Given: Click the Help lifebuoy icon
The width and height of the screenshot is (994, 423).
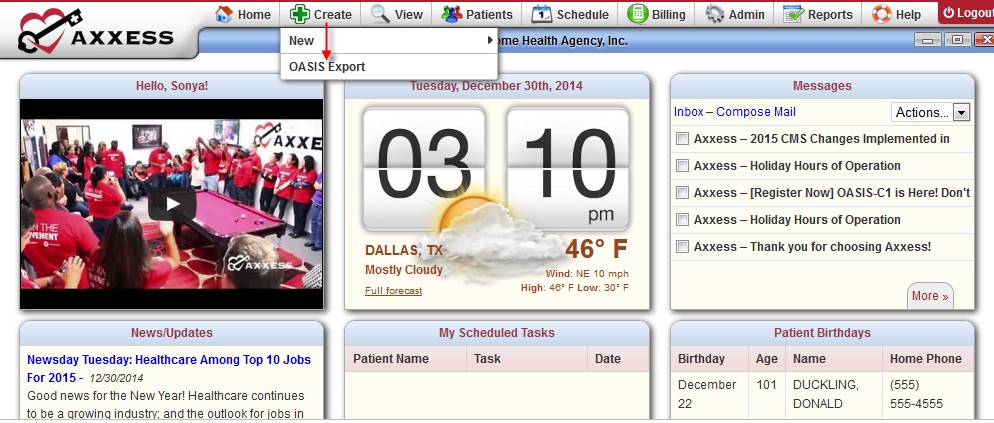Looking at the screenshot, I should coord(881,14).
